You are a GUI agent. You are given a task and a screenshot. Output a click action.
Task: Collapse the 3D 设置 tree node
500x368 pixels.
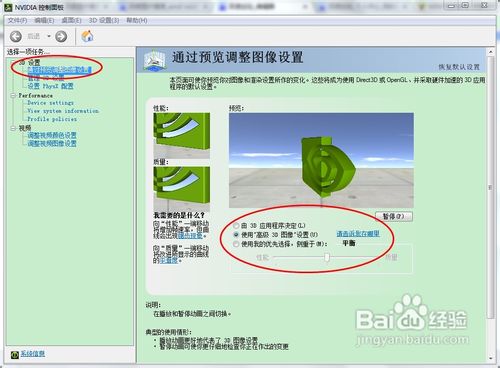14,62
